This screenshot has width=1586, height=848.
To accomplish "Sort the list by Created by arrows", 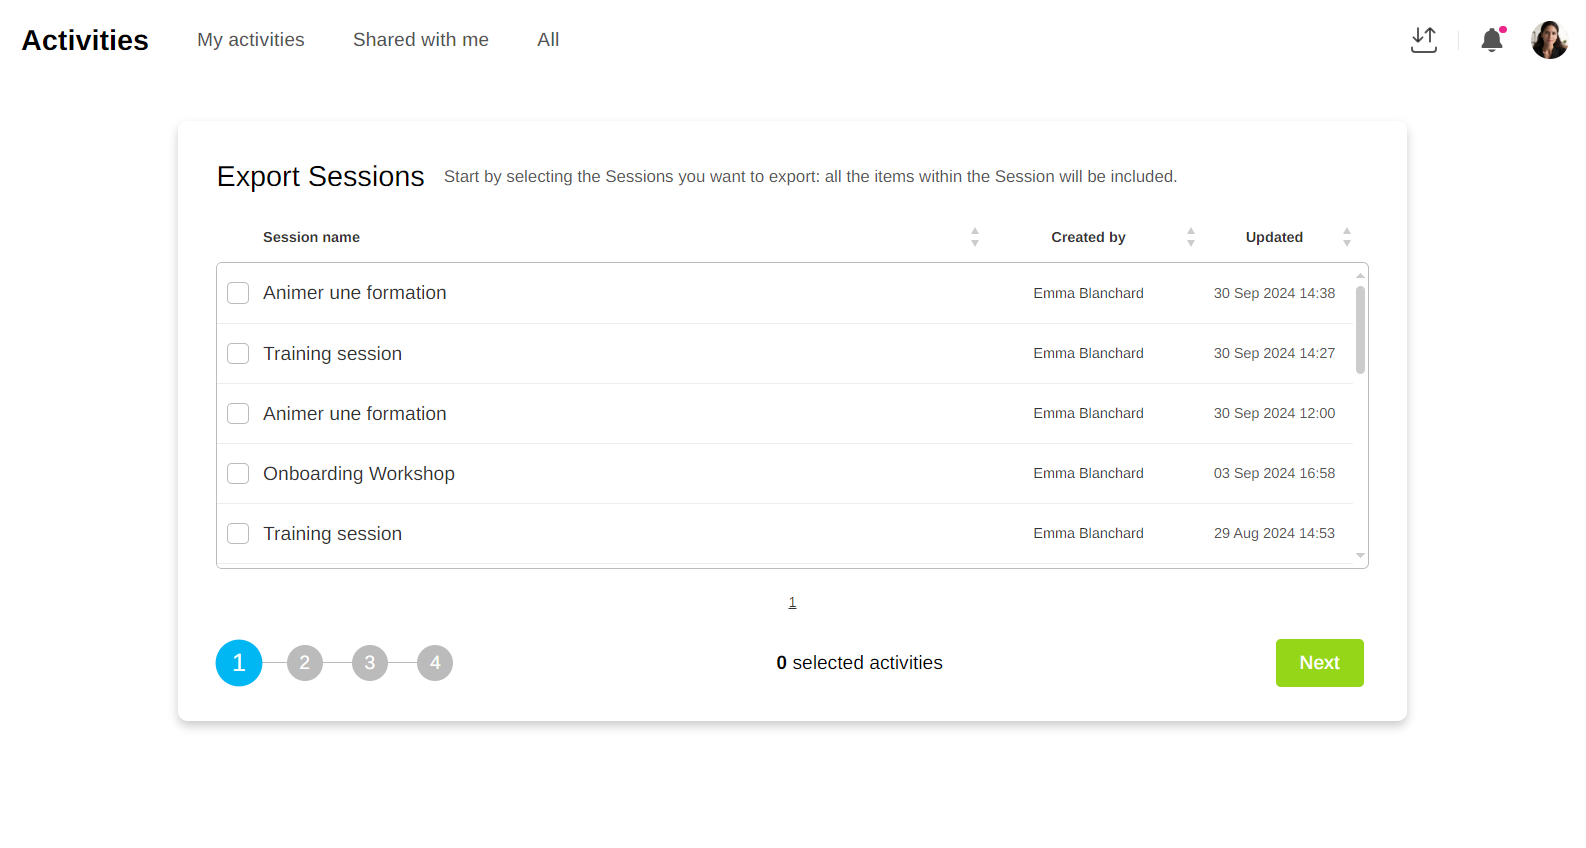I will (x=1190, y=237).
